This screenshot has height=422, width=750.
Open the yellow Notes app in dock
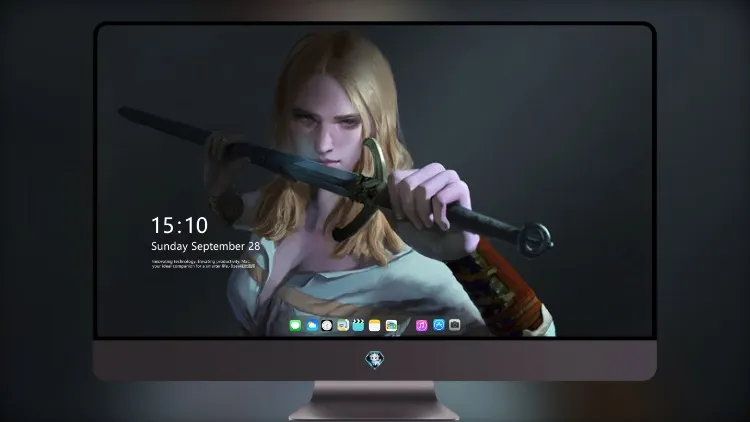375,326
